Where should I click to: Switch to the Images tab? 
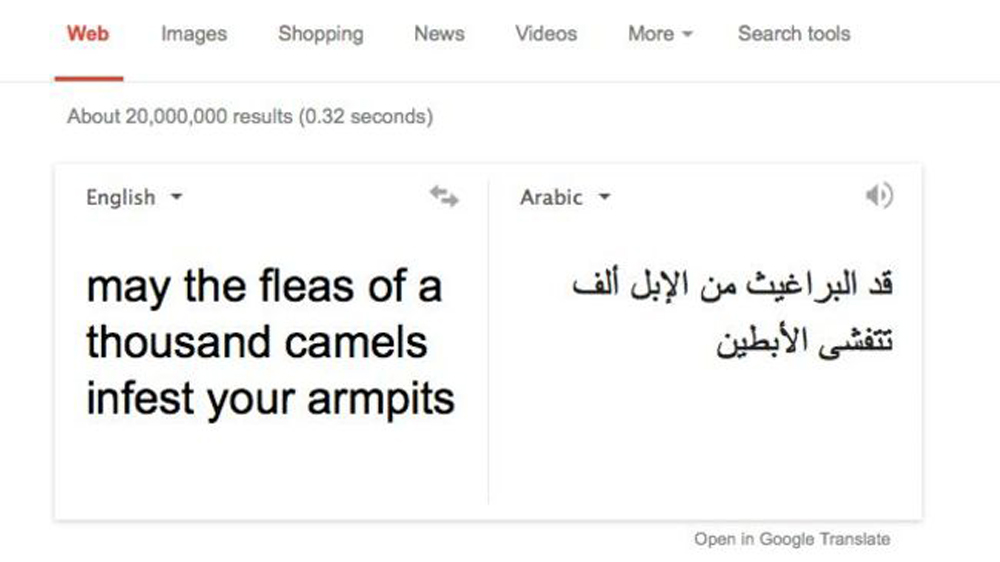click(194, 34)
